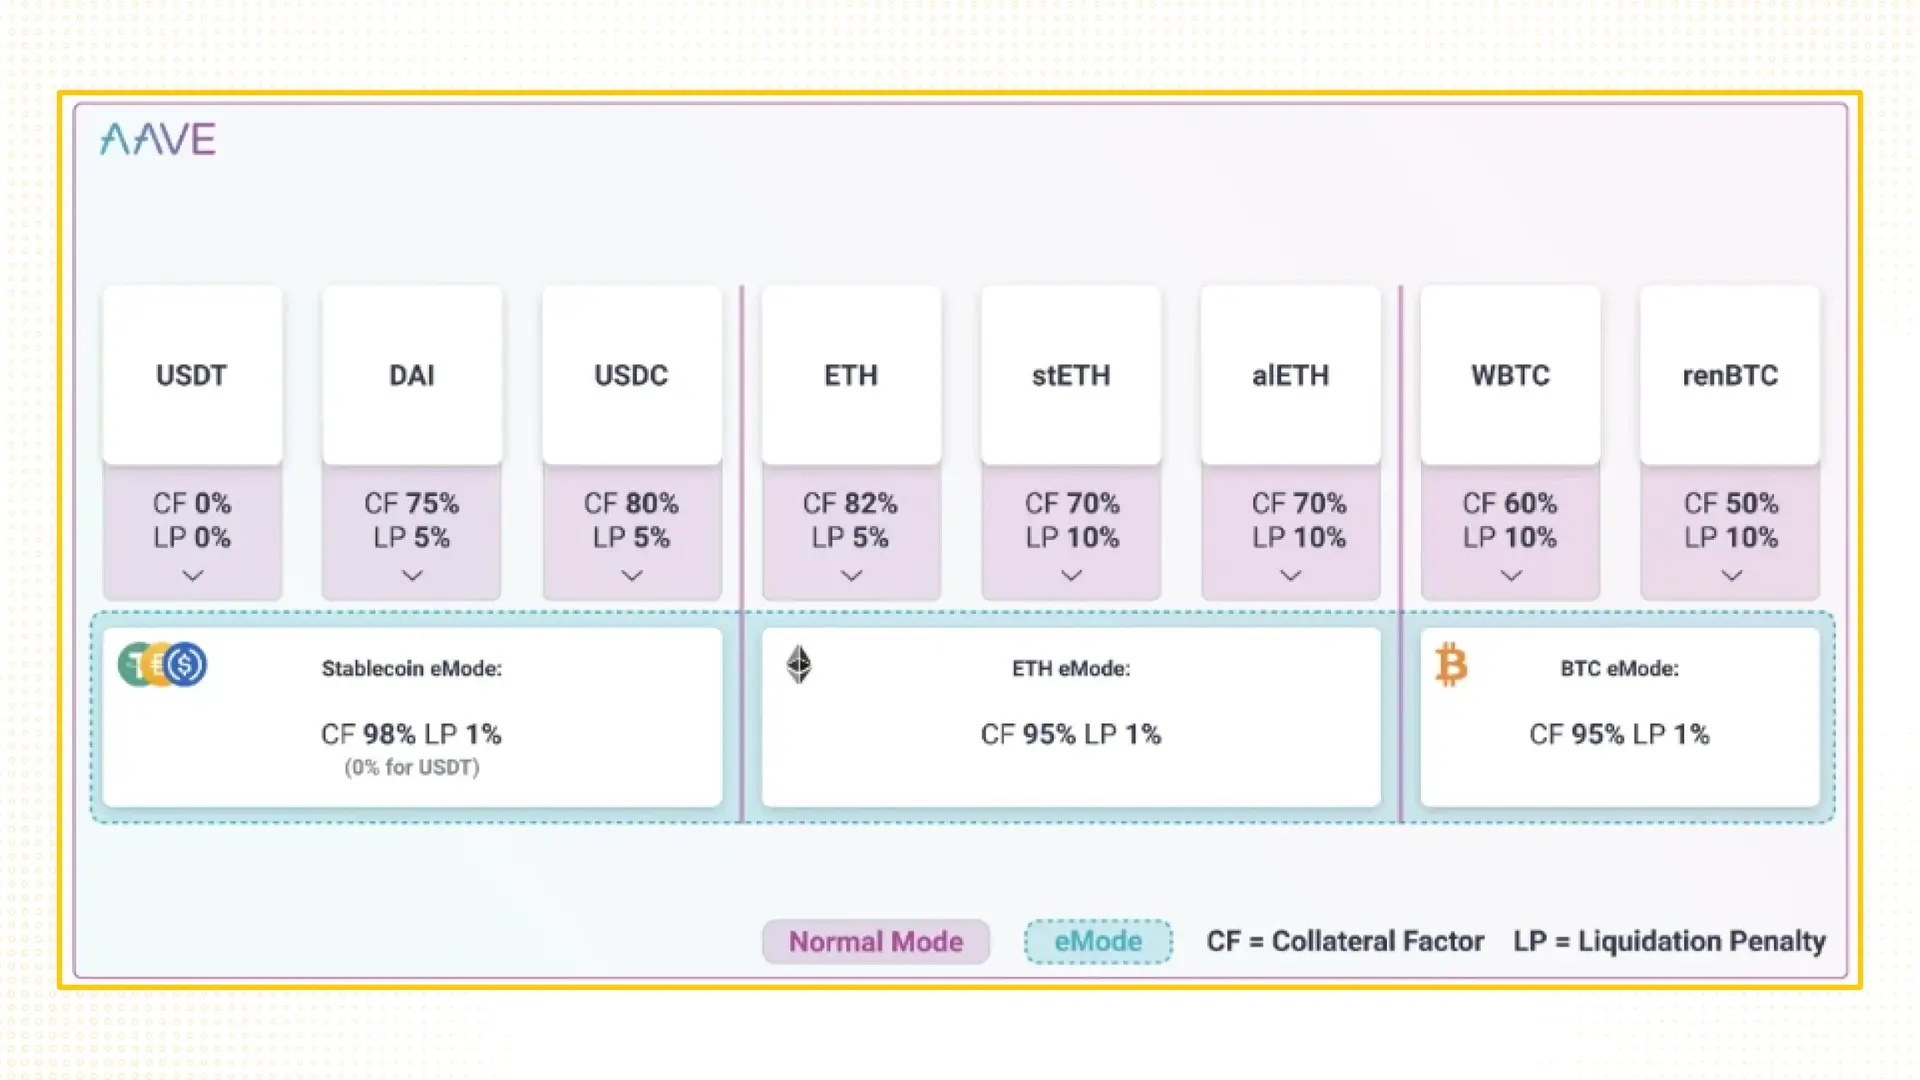Select the Normal Mode legend button
Screen dimensions: 1920x1080
876,942
